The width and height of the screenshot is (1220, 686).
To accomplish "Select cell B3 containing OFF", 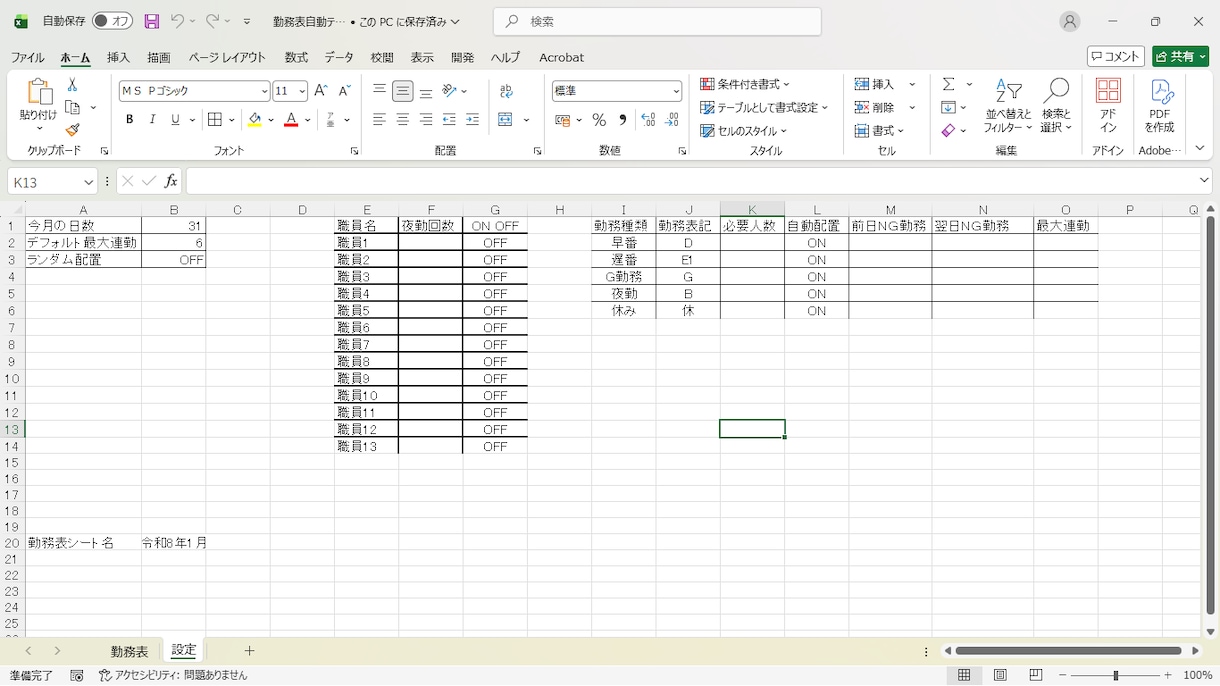I will coord(173,260).
